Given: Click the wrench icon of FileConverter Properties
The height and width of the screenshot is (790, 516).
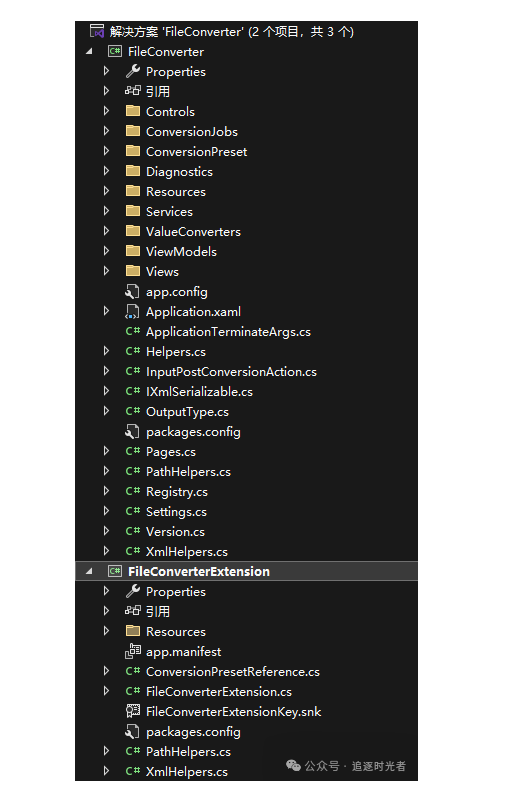Looking at the screenshot, I should coord(133,72).
